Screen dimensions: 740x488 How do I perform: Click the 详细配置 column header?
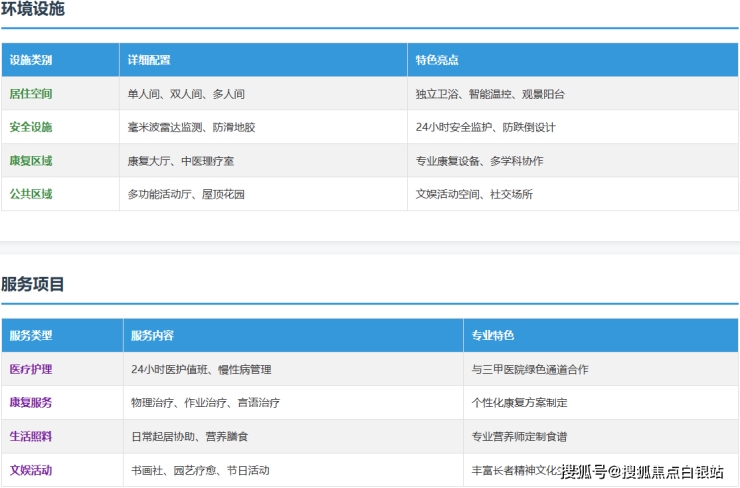(149, 60)
